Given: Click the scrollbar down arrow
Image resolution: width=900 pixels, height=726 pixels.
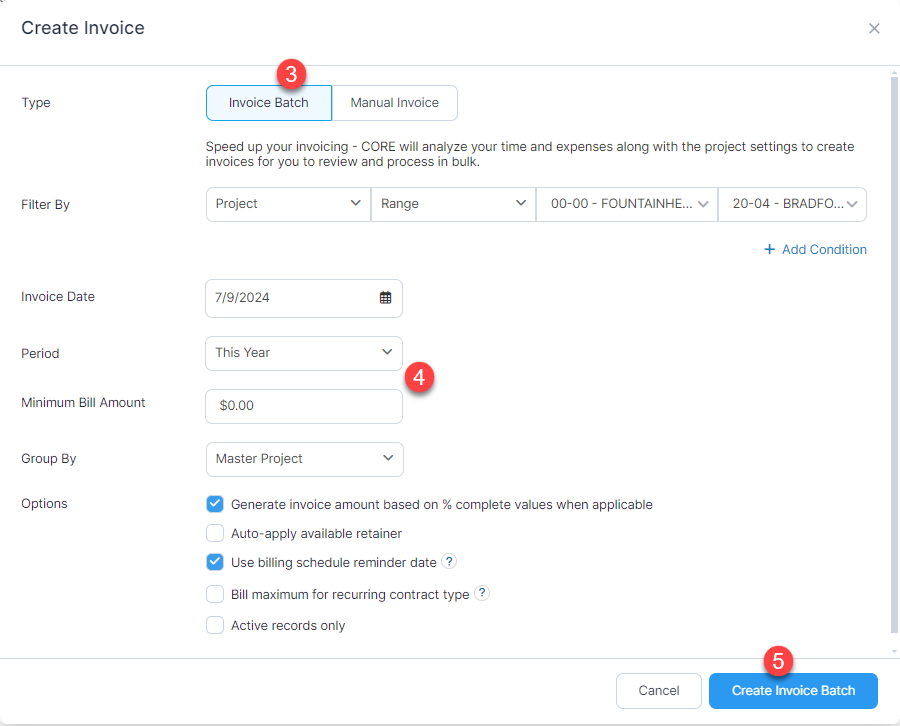Looking at the screenshot, I should click(x=894, y=651).
